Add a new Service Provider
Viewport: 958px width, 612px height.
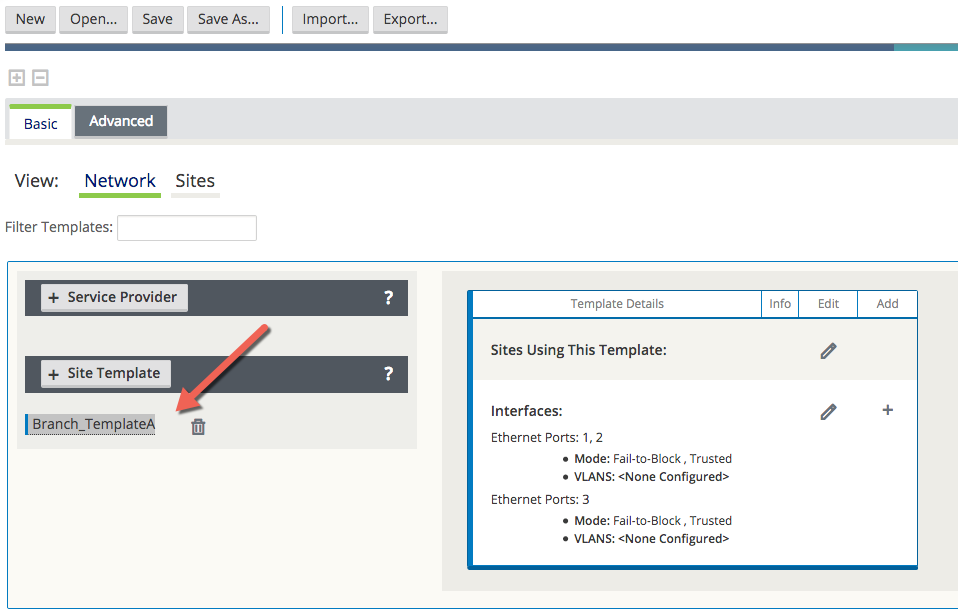(114, 297)
